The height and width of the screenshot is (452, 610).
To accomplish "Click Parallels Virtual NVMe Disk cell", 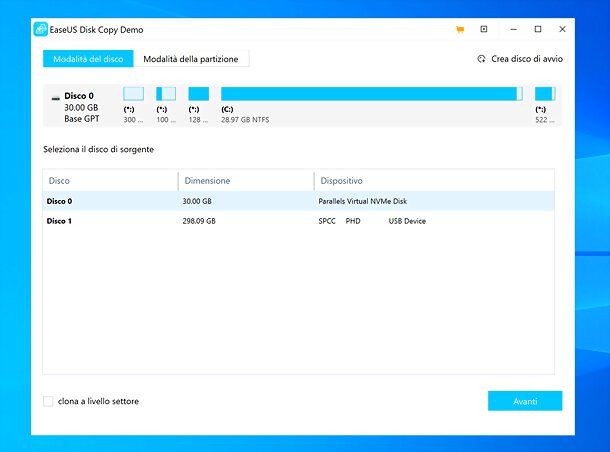I will 363,201.
